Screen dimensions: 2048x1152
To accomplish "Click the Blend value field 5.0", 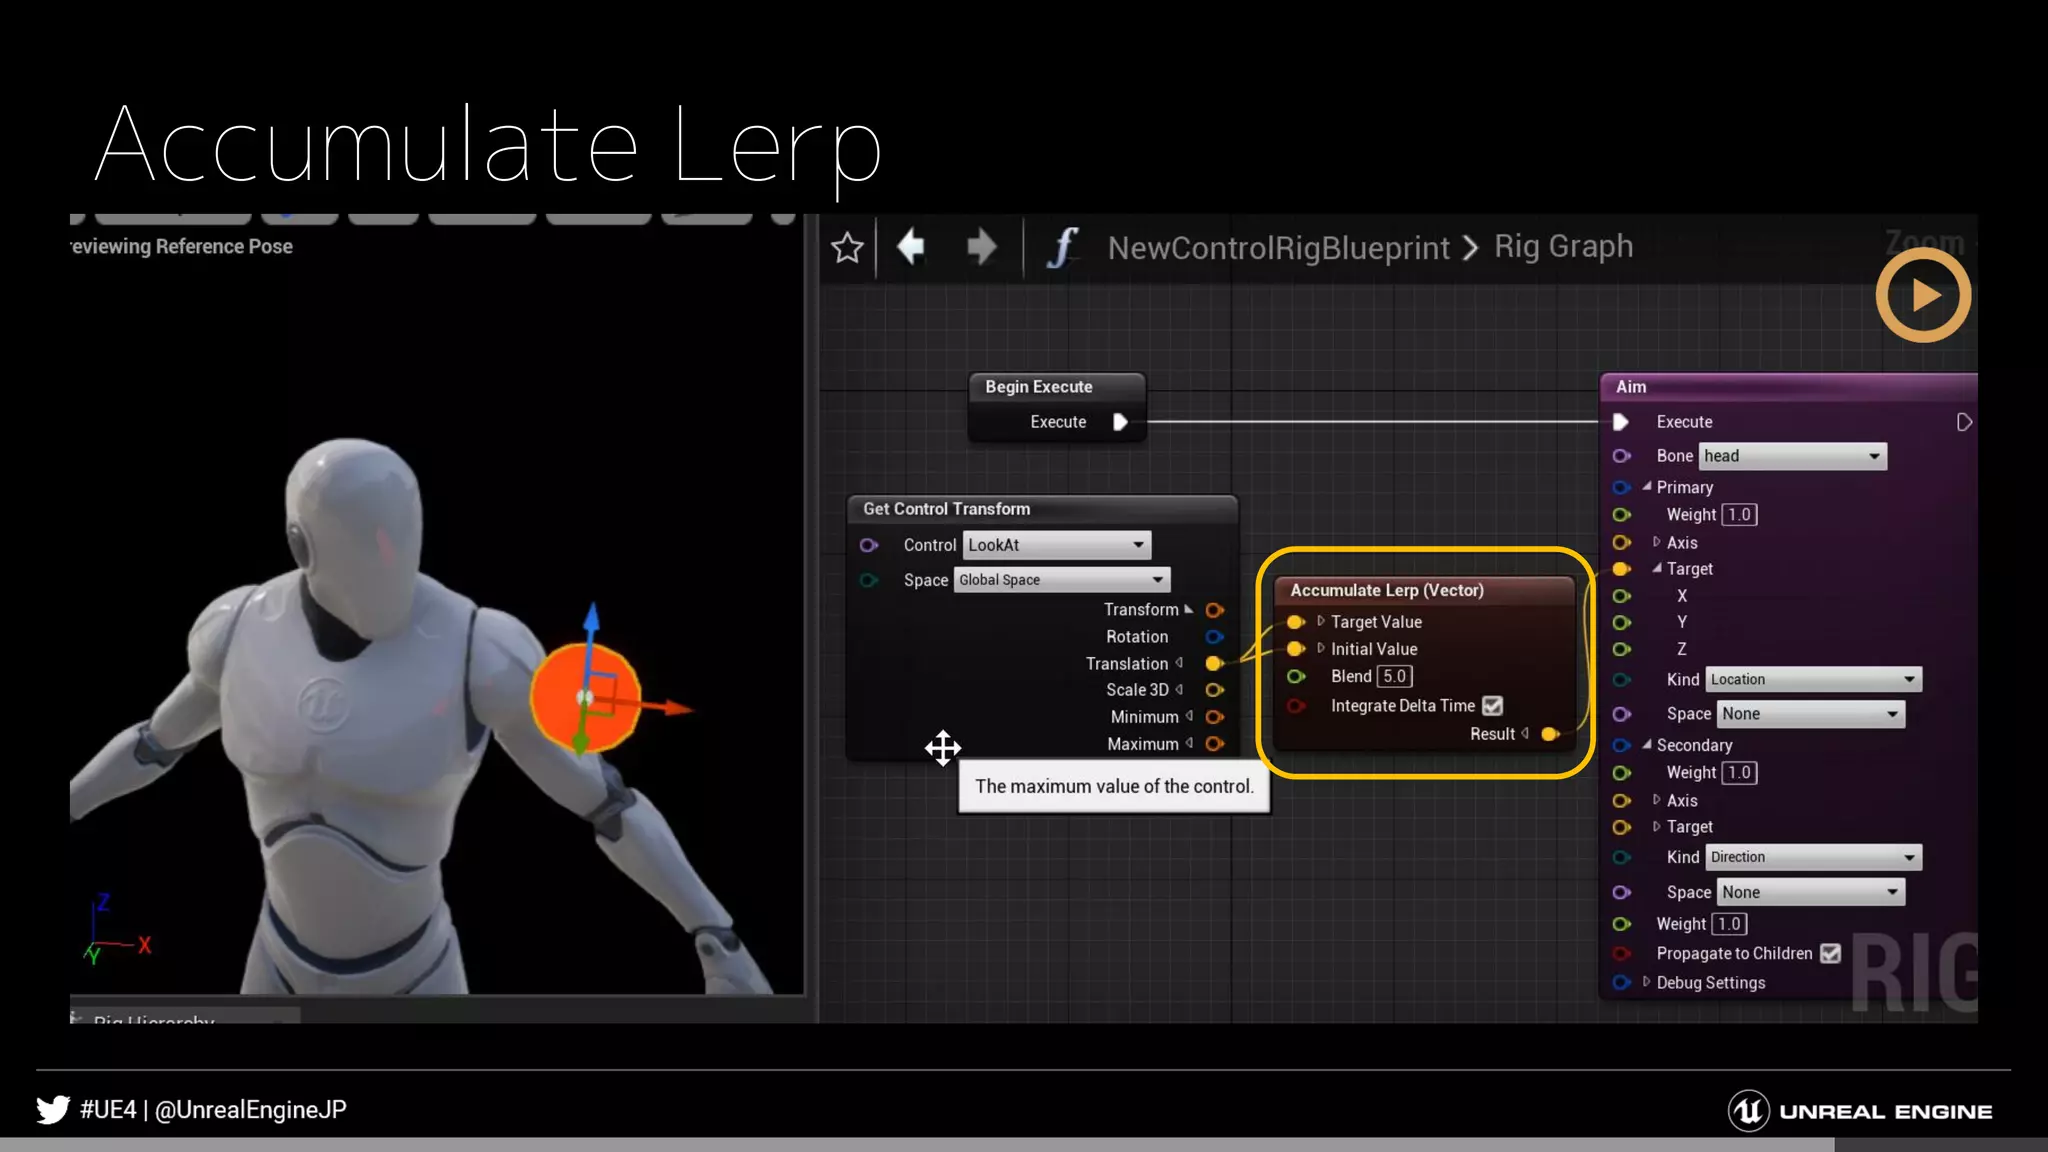I will pyautogui.click(x=1394, y=677).
